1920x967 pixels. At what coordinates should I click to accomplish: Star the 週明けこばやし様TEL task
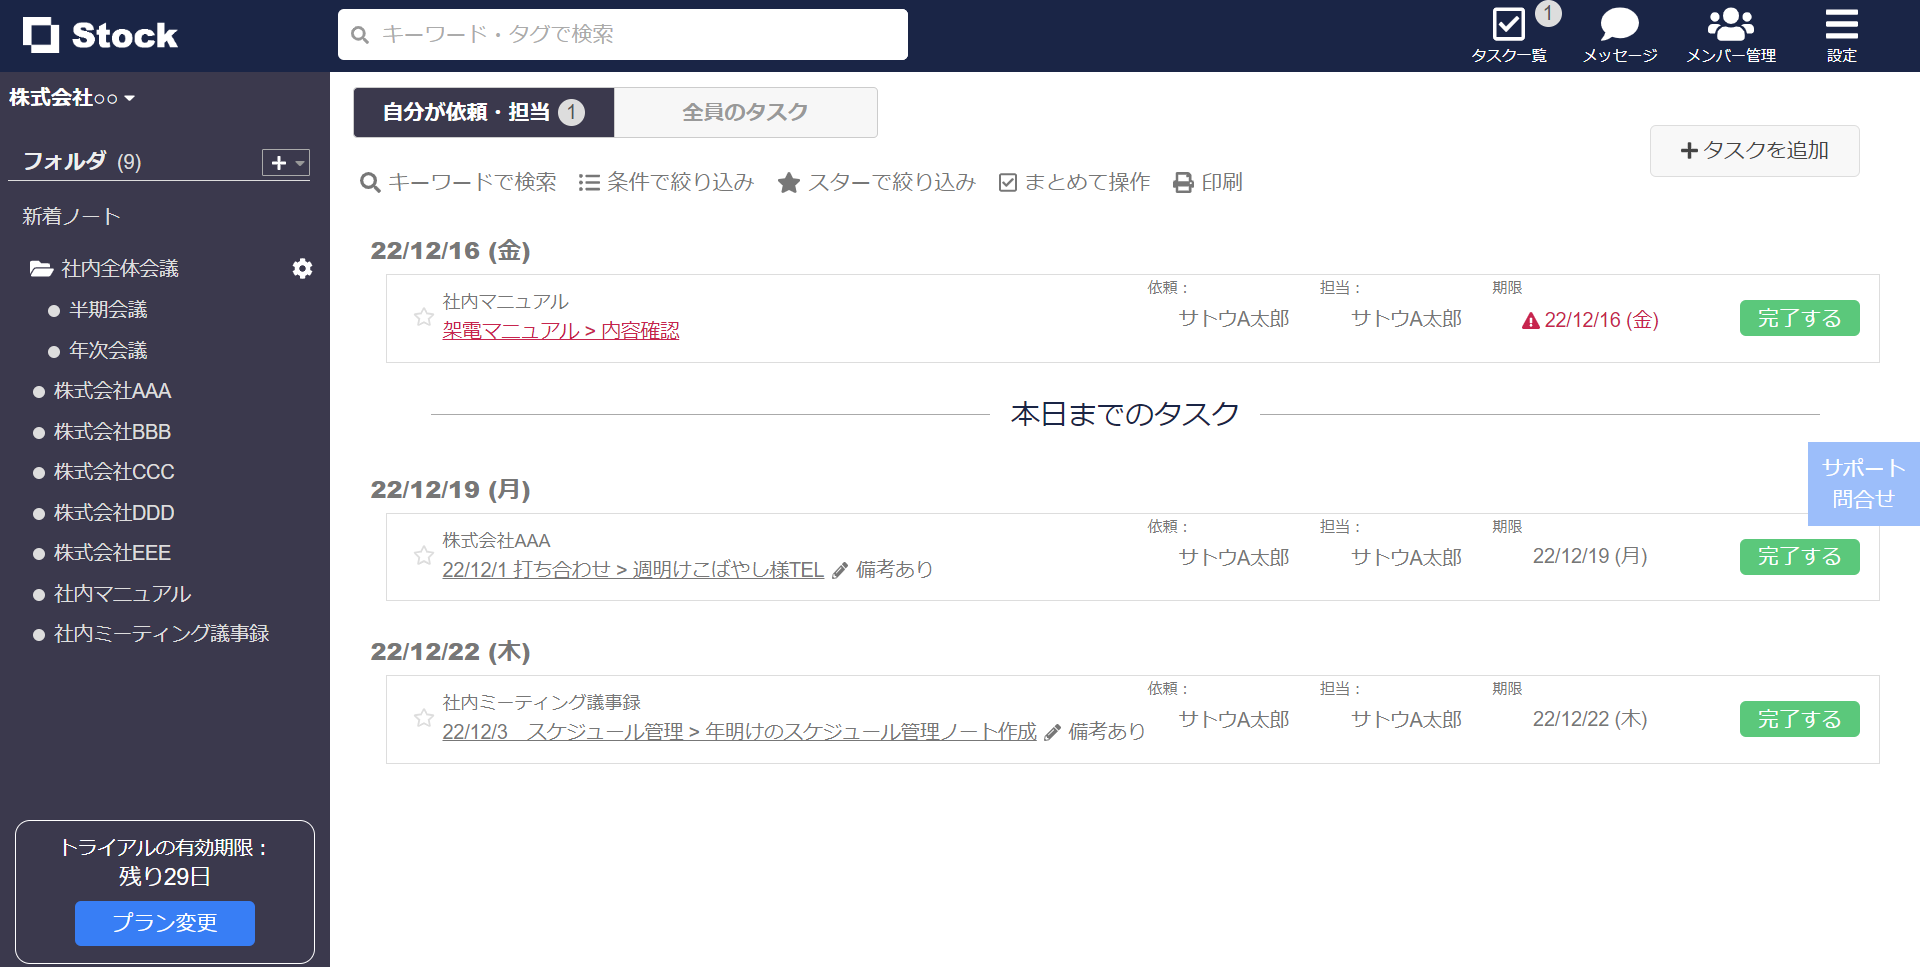click(423, 556)
